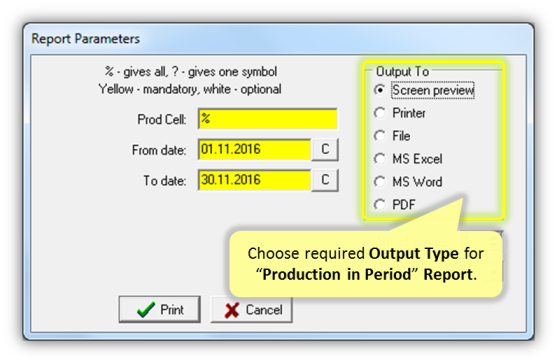The width and height of the screenshot is (557, 363).
Task: Click the Print button label
Action: click(x=172, y=310)
